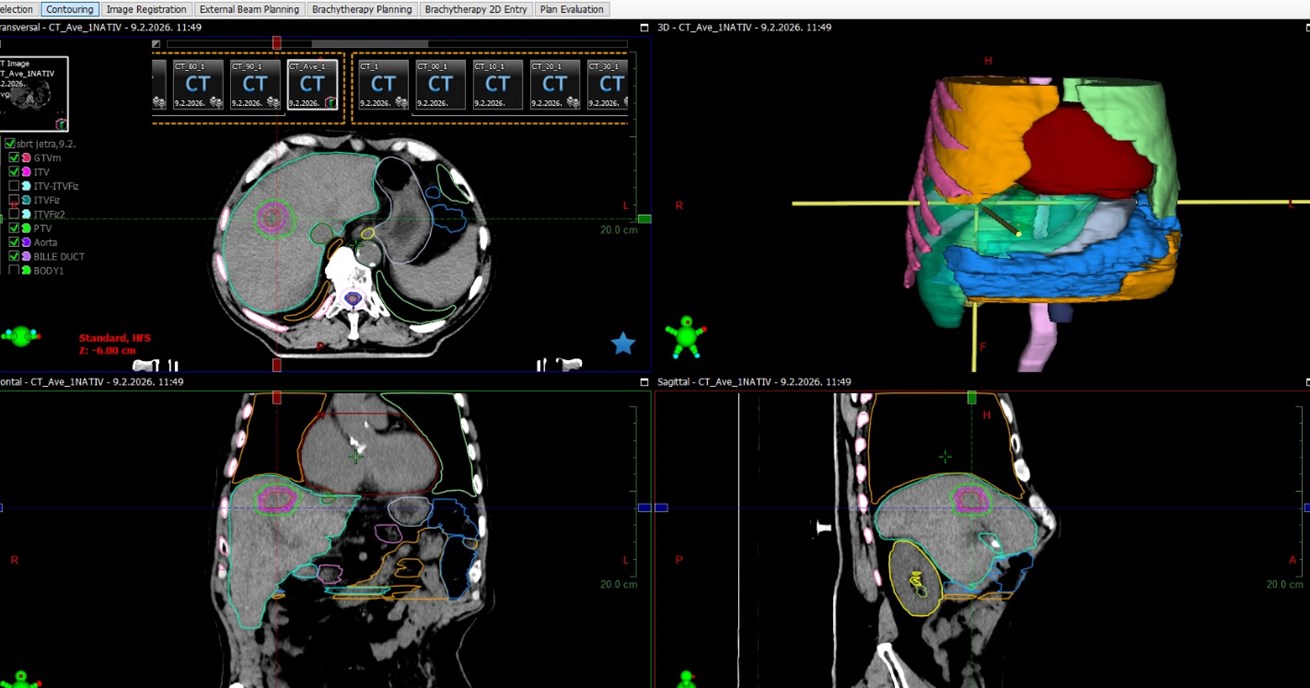1310x688 pixels.
Task: Click the red slice marker atop transversal view
Action: click(x=277, y=43)
